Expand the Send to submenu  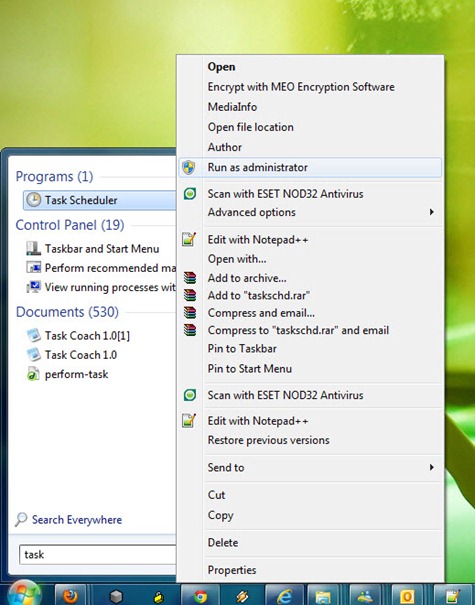pyautogui.click(x=310, y=468)
